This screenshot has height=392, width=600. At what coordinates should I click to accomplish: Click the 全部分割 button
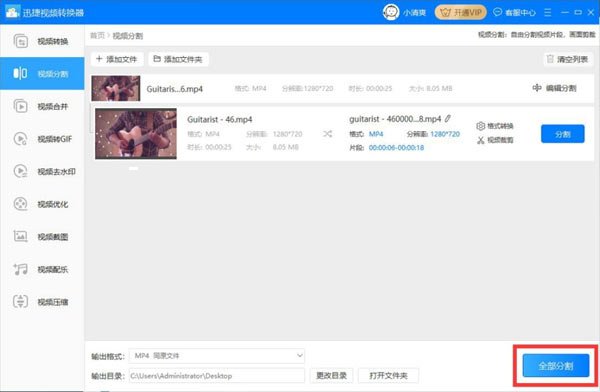556,366
